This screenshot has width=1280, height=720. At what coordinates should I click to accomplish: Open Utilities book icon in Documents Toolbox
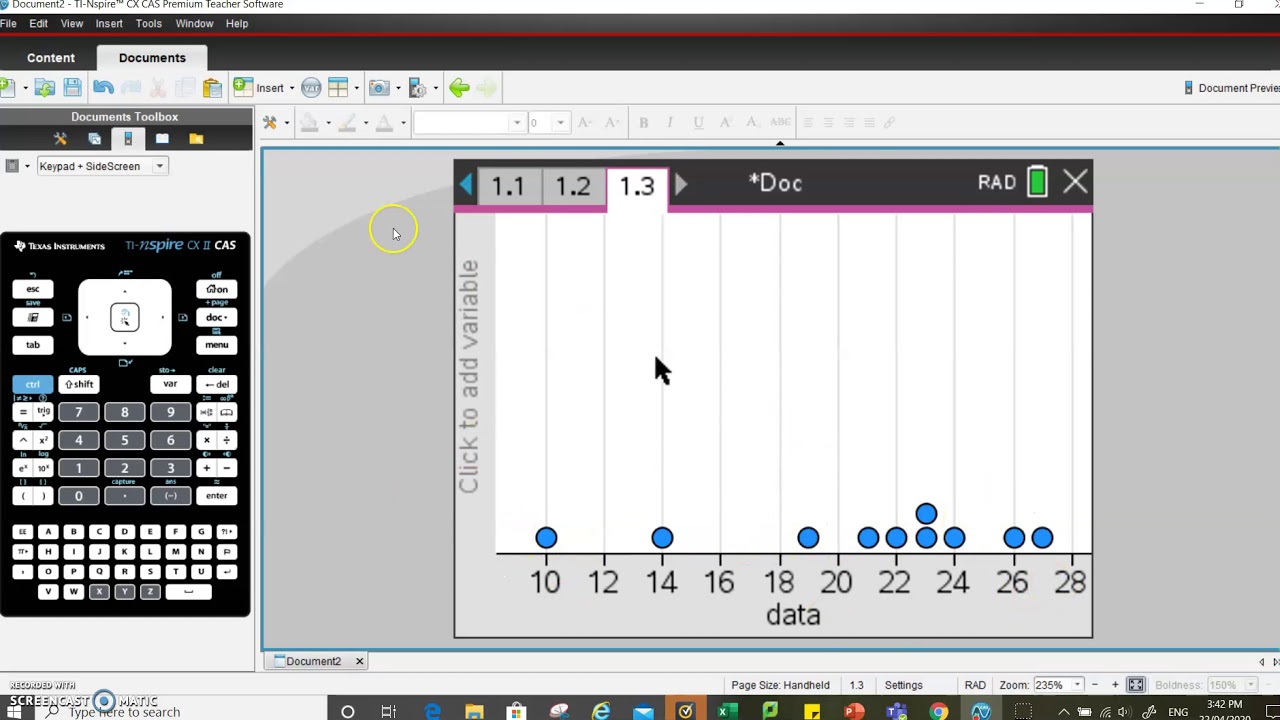162,139
